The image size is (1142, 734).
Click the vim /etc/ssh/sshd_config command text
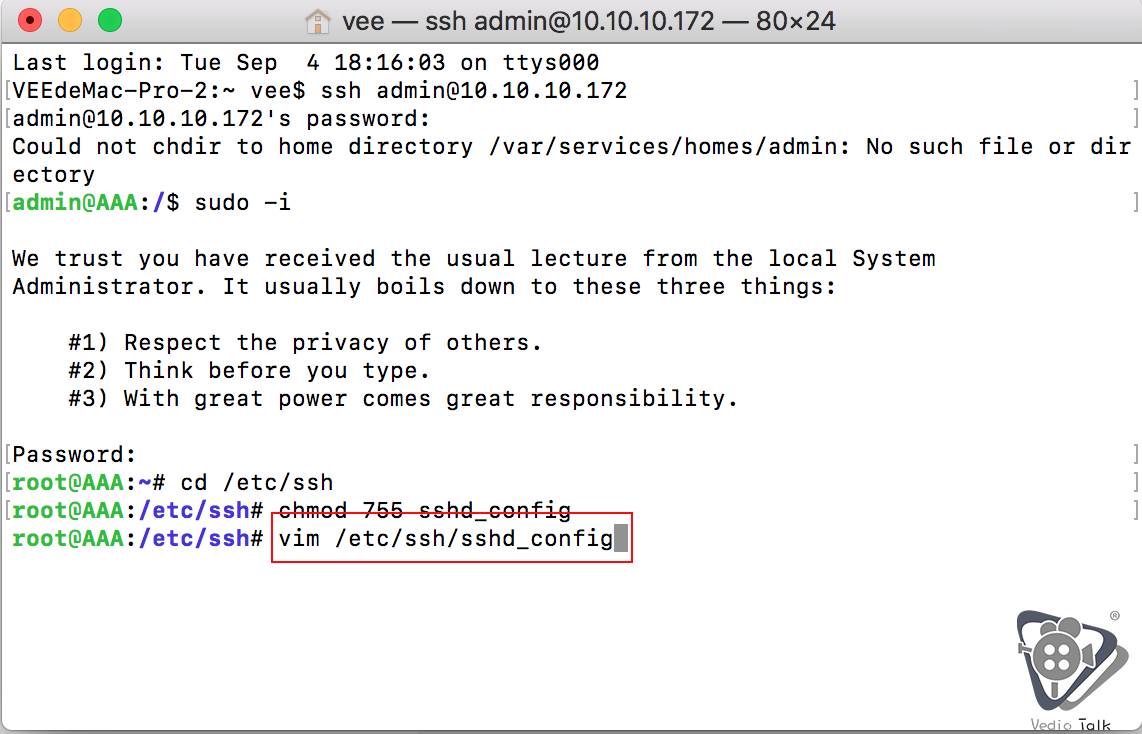tap(446, 539)
